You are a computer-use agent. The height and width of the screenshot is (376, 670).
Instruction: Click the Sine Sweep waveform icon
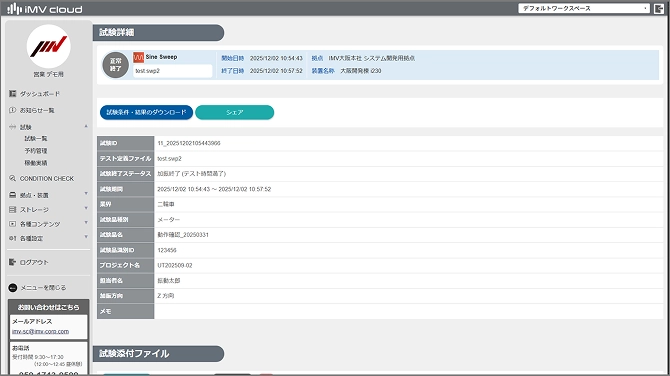click(138, 57)
